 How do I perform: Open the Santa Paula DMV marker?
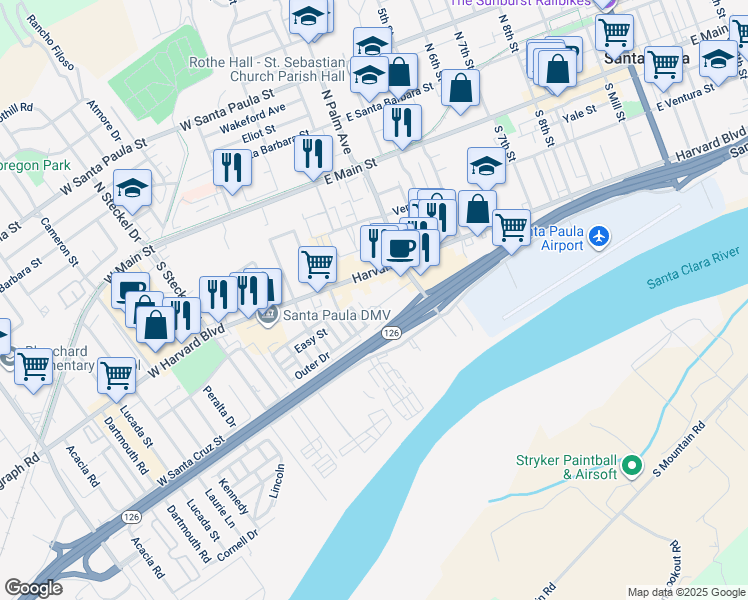(x=268, y=315)
